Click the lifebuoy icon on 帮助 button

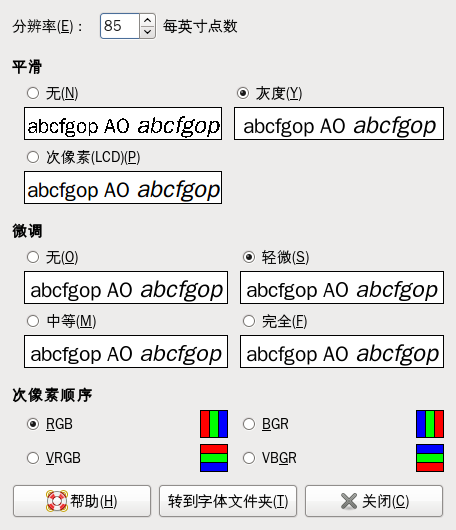pyautogui.click(x=56, y=501)
